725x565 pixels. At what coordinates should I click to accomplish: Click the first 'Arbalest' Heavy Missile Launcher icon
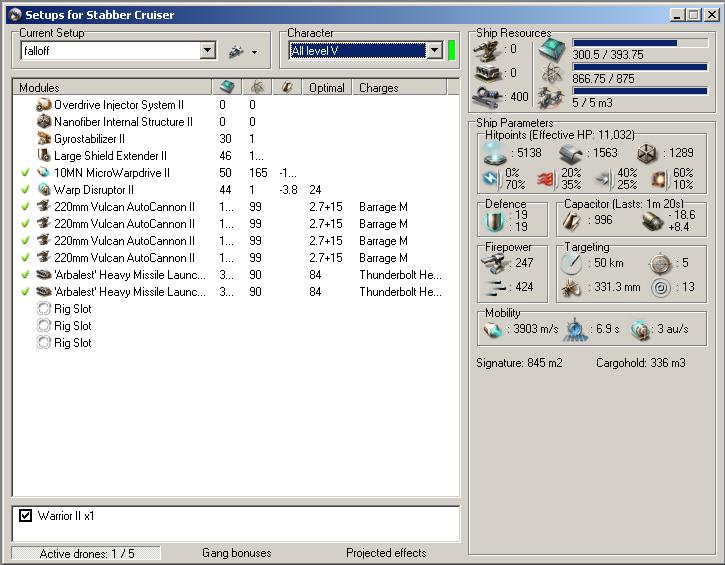43,275
